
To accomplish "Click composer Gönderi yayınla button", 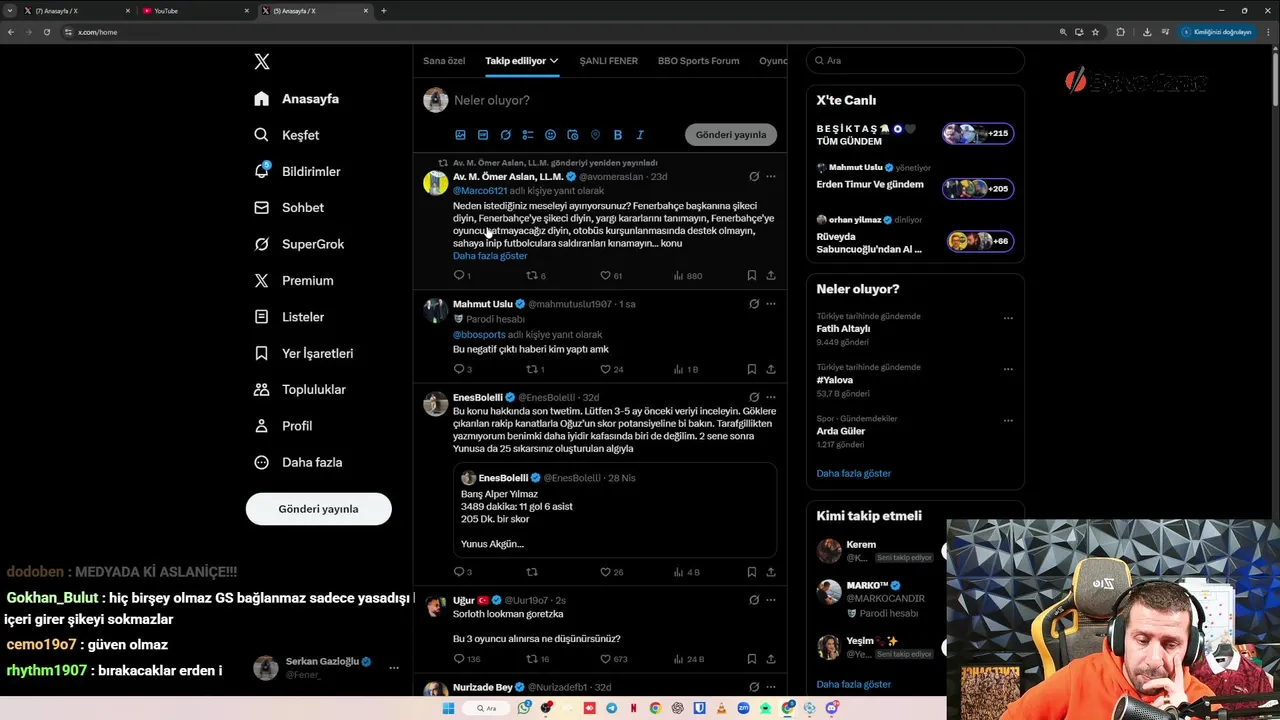I will tap(731, 135).
